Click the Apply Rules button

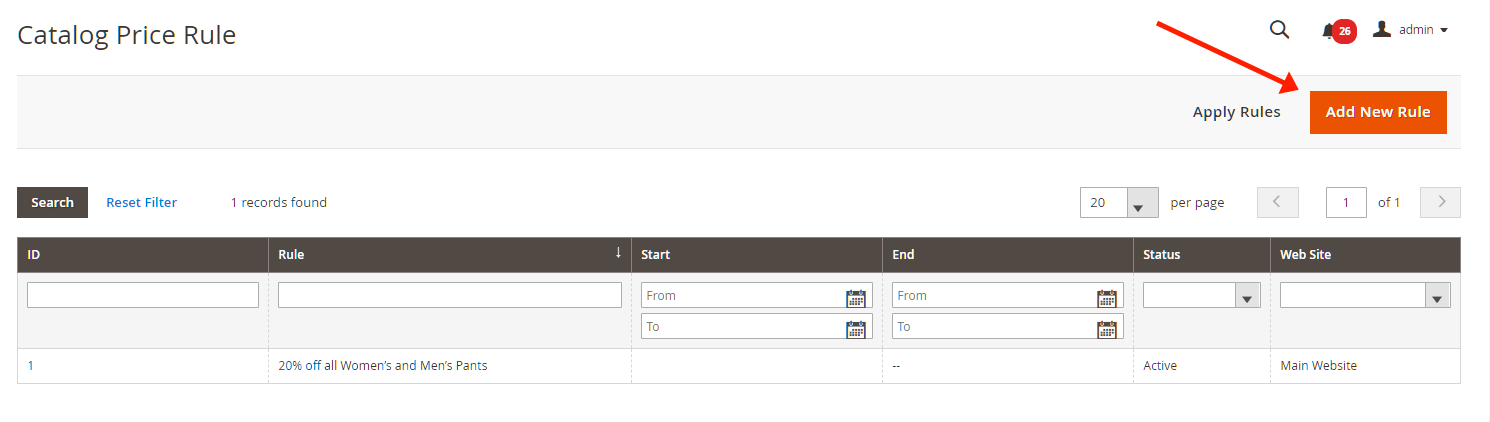[1236, 112]
